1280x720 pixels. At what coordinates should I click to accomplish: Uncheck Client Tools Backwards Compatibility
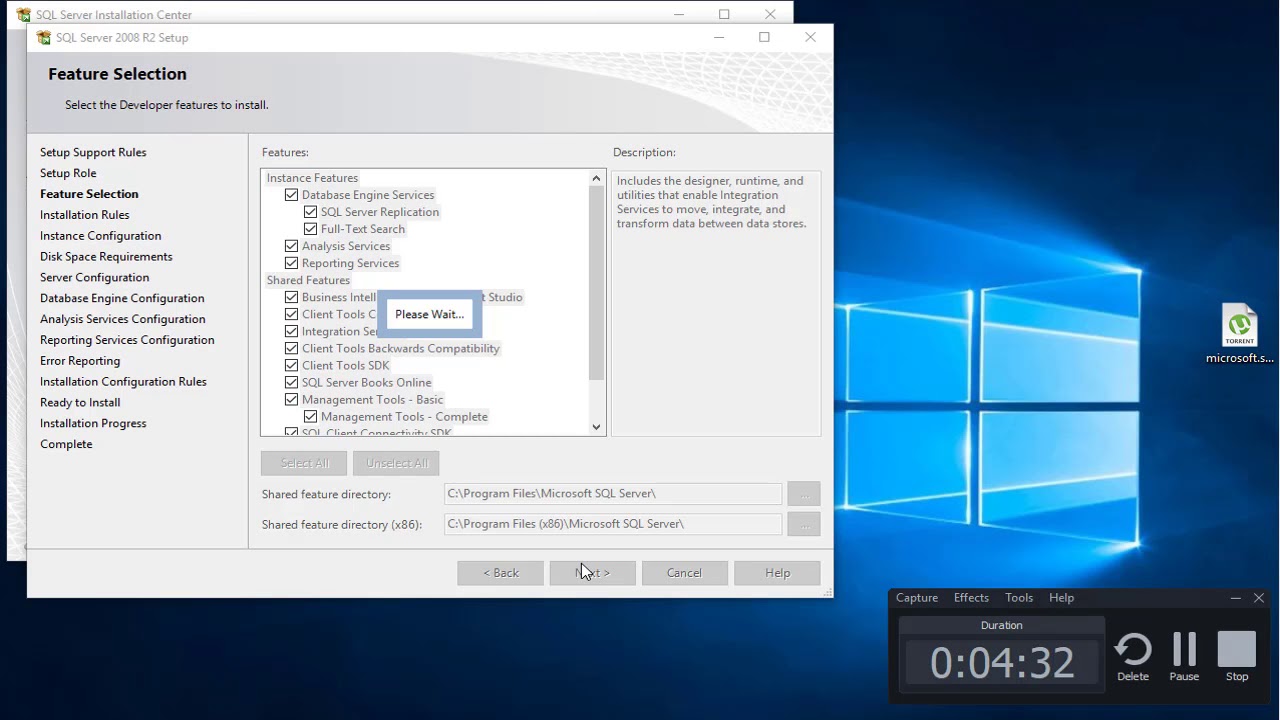click(291, 348)
